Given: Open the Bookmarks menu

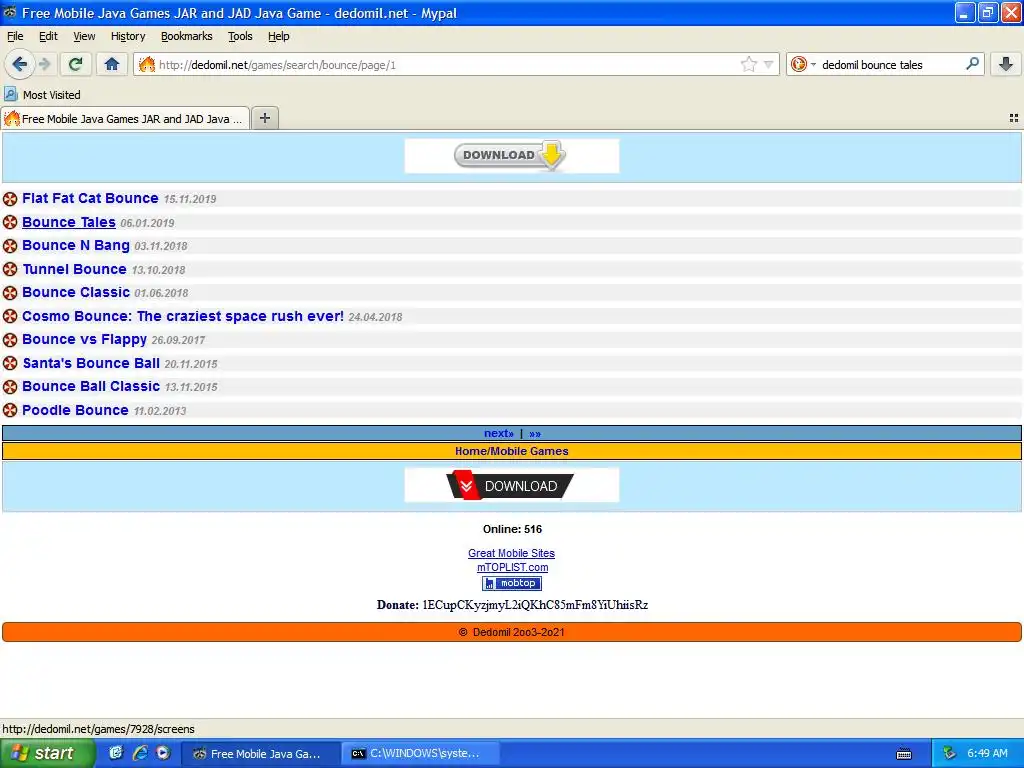Looking at the screenshot, I should pyautogui.click(x=186, y=36).
